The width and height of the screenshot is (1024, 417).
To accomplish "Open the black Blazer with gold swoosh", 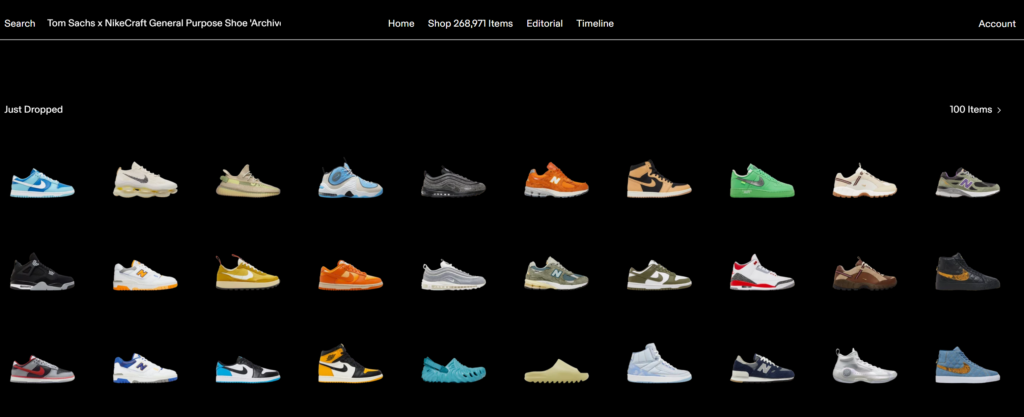I will pos(968,271).
